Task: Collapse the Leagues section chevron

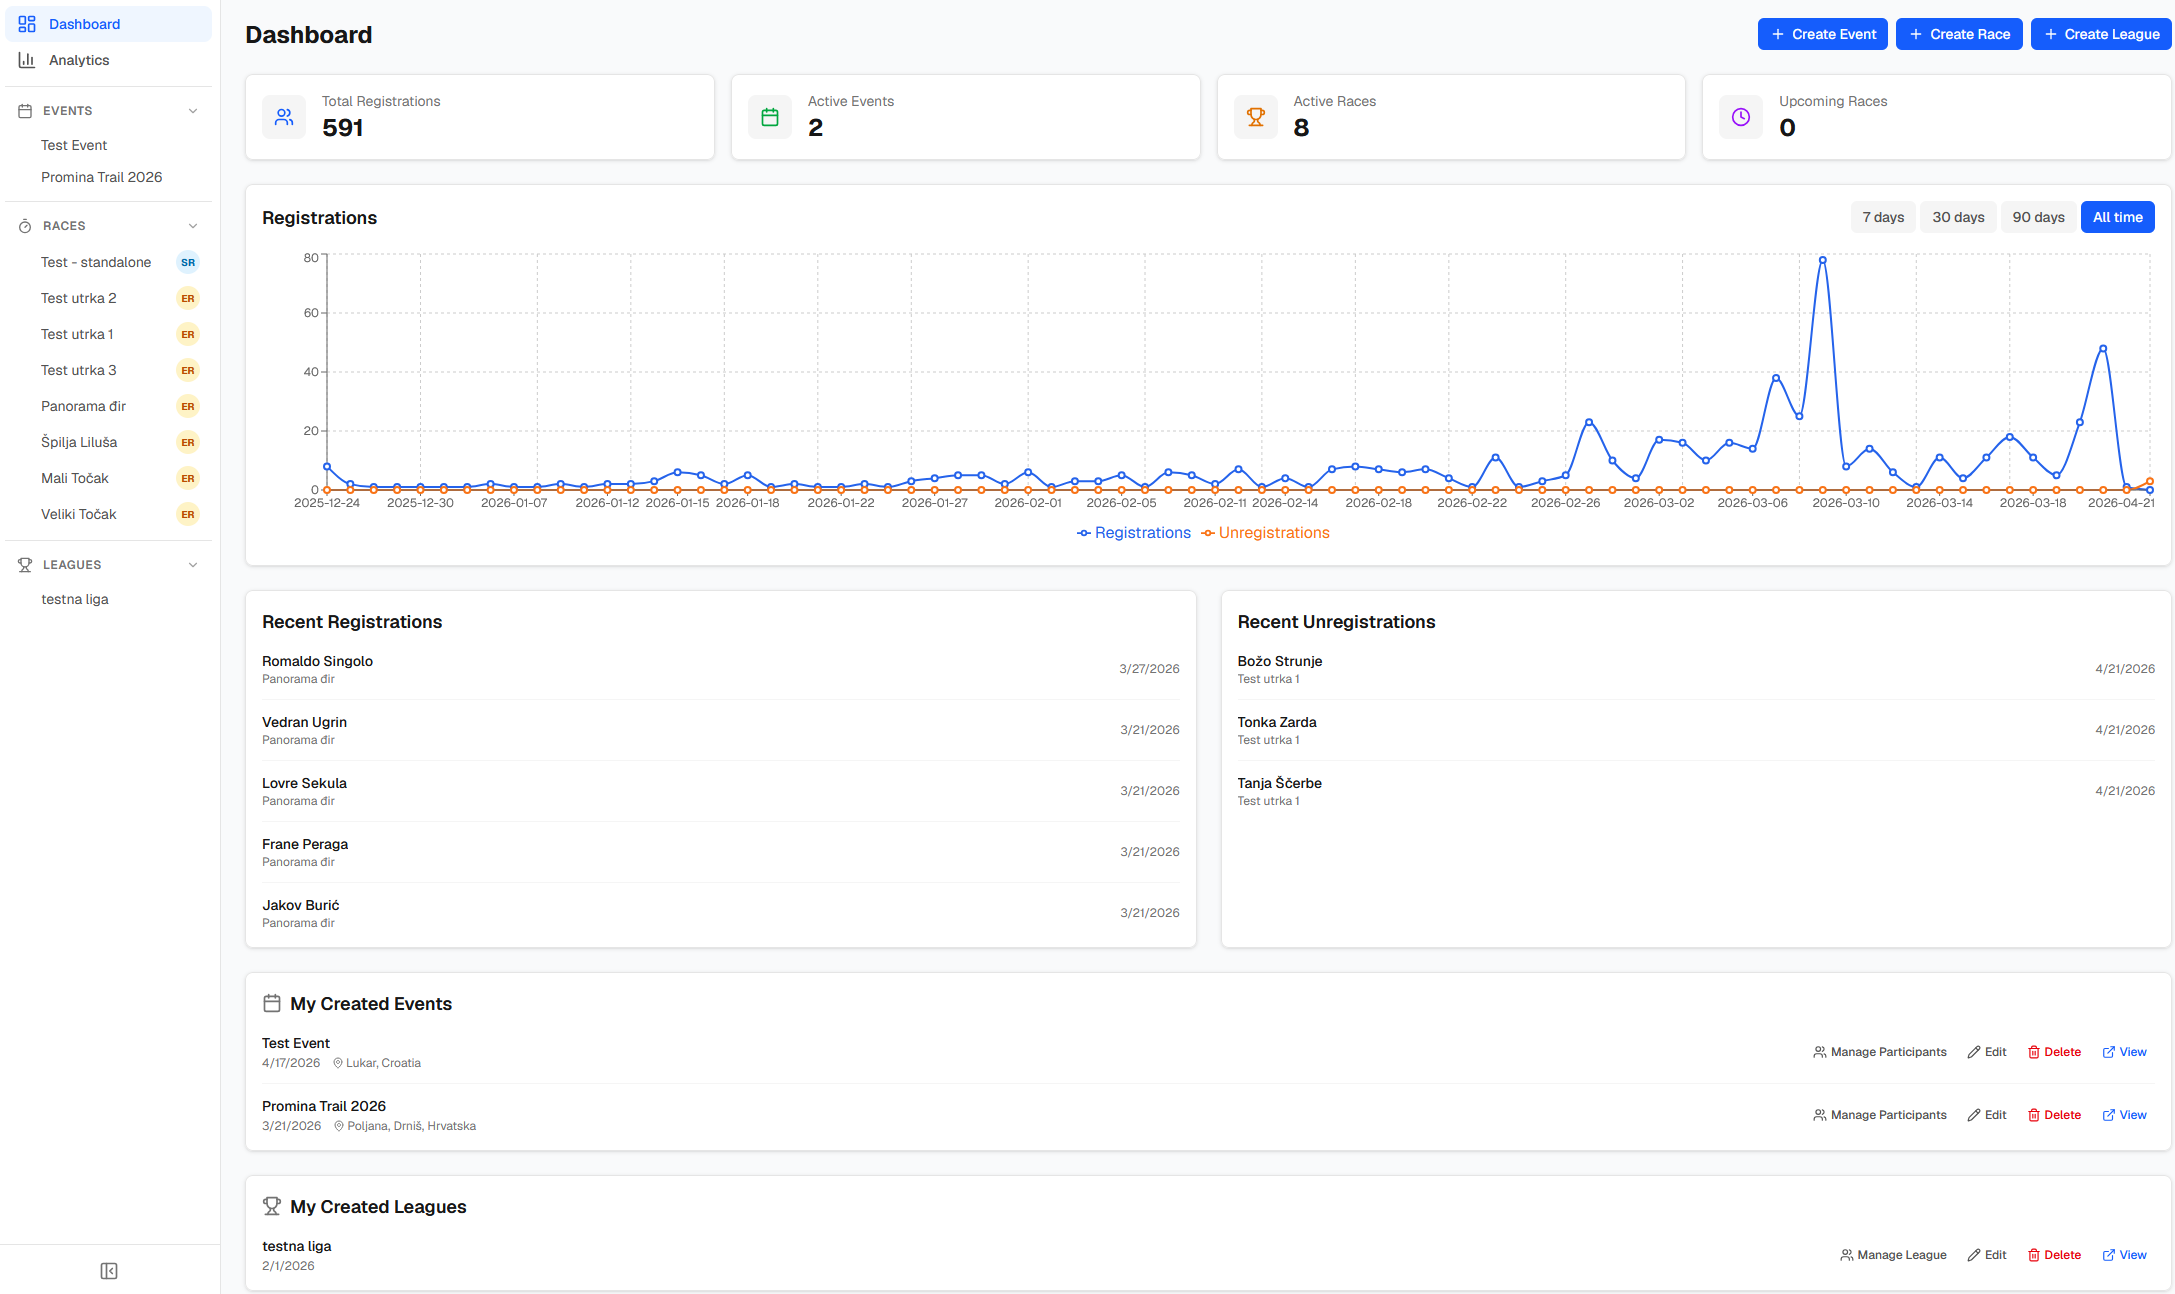Action: pyautogui.click(x=193, y=565)
